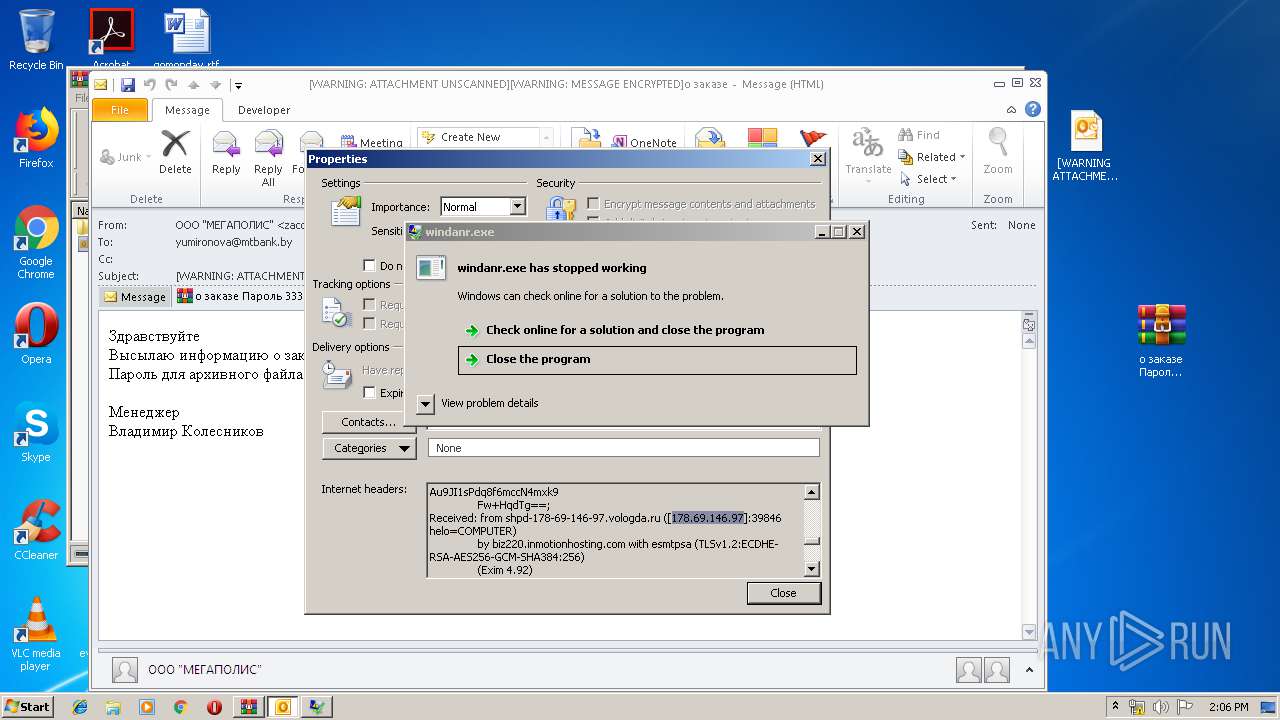Click the Save icon in quick access toolbar
1280x720 pixels.
127,85
